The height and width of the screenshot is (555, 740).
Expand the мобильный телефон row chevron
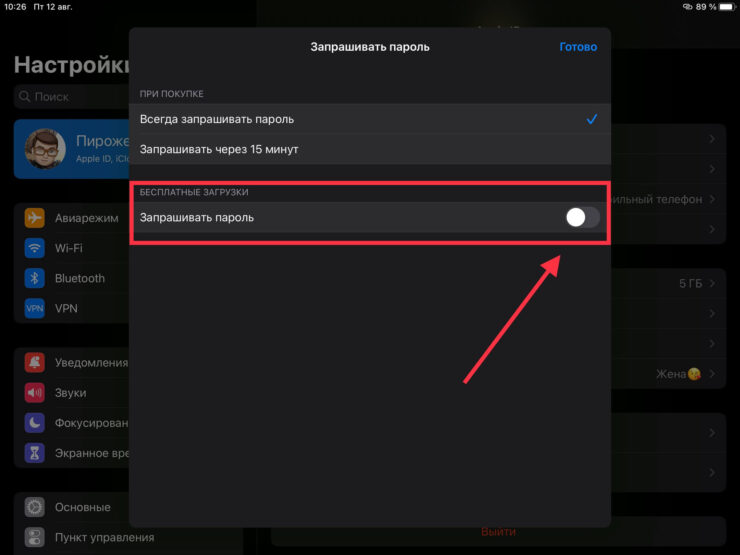click(711, 200)
